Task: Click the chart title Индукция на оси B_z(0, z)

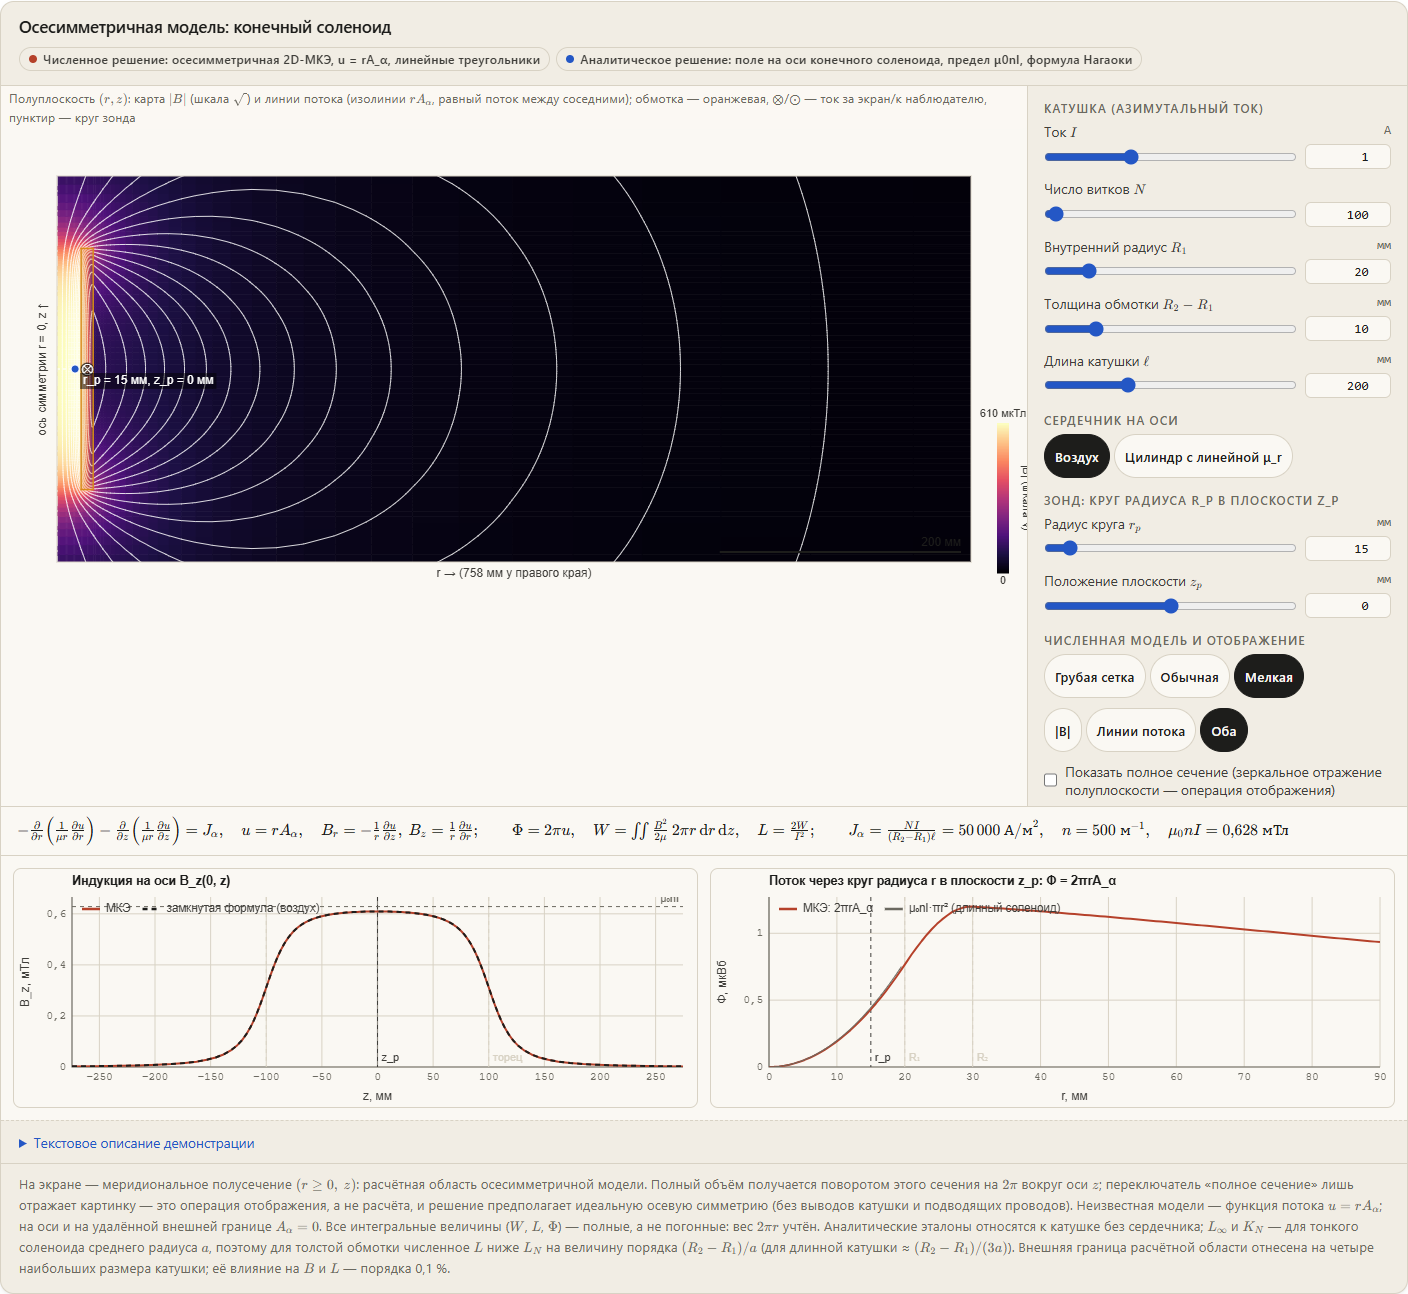Action: click(151, 880)
